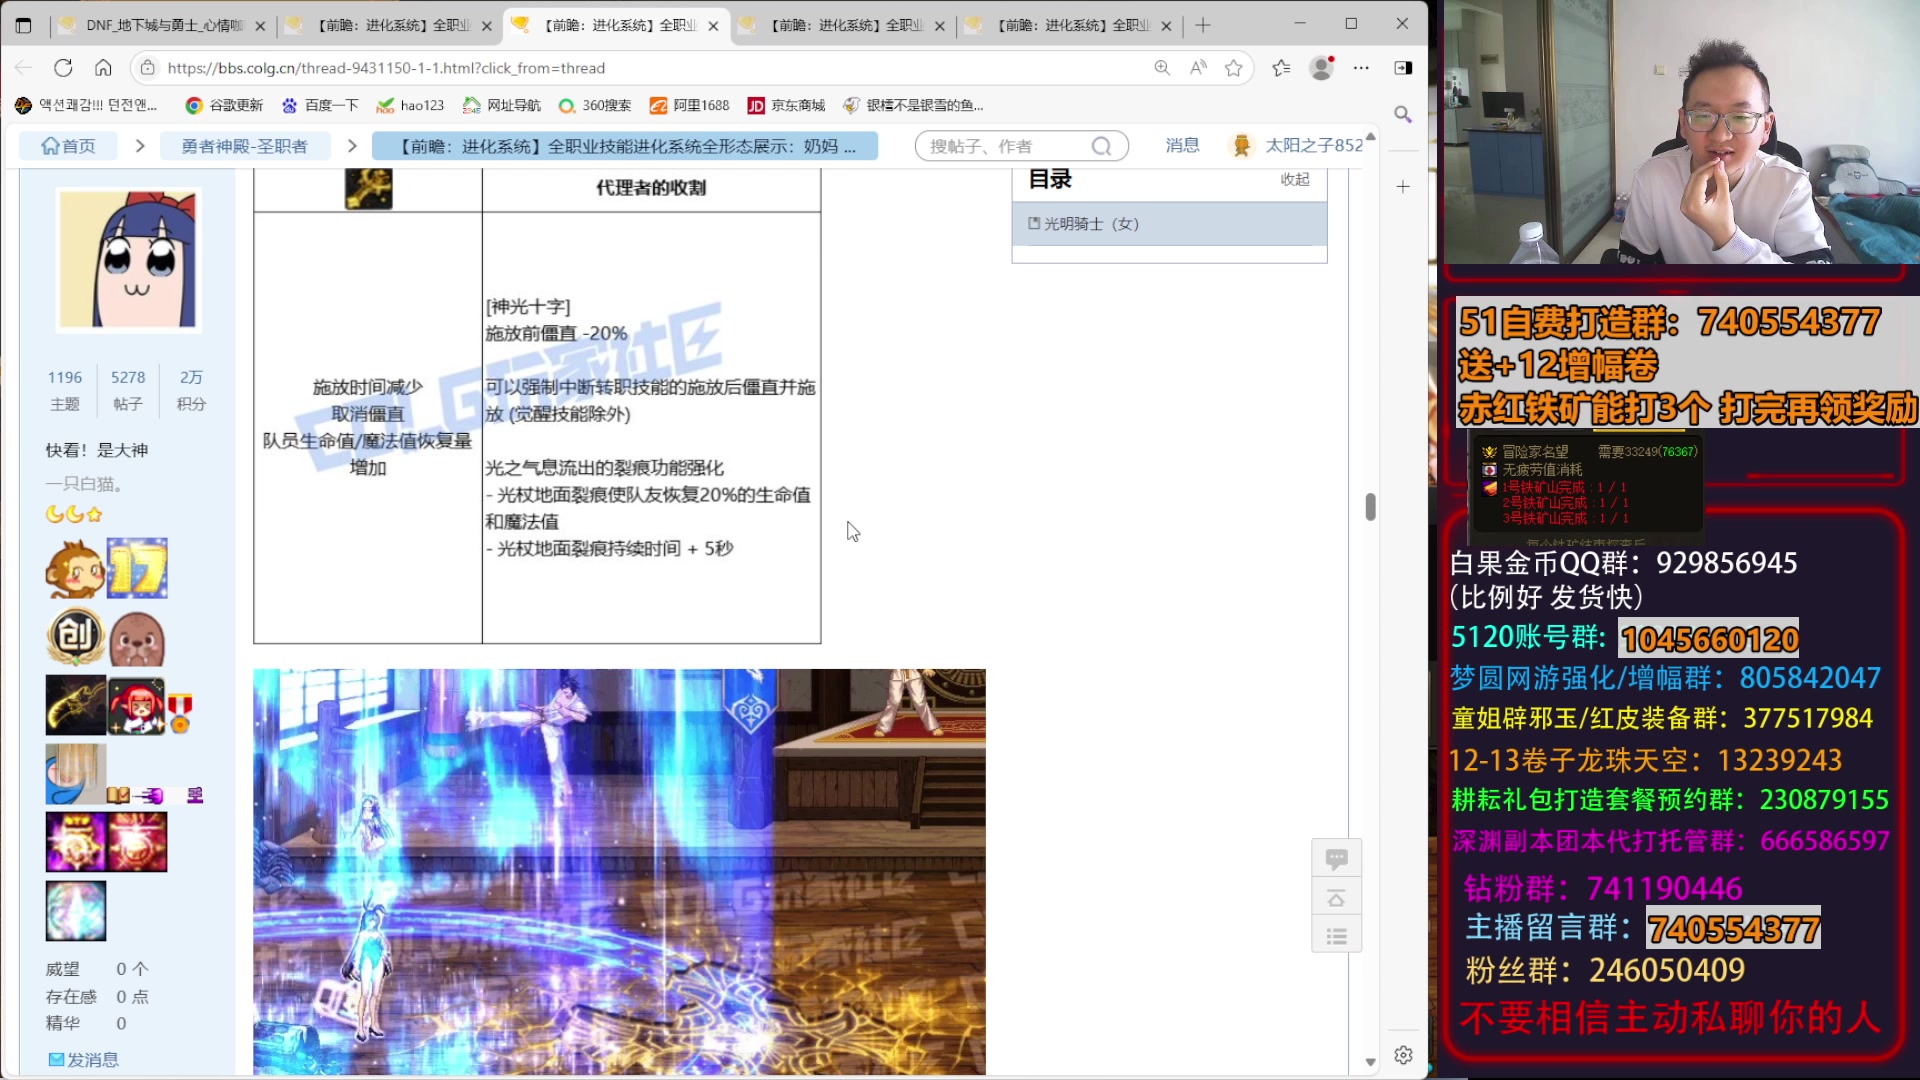Send message via 发消息 link
This screenshot has height=1080, width=1920.
(84, 1059)
